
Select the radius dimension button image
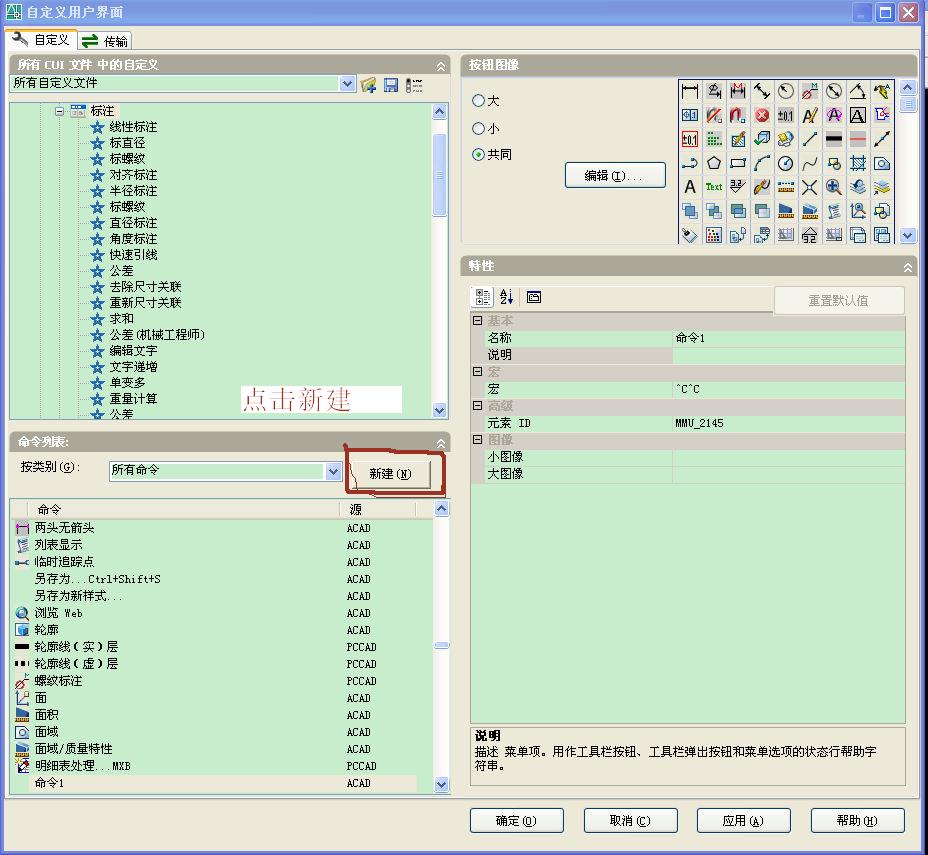point(785,91)
